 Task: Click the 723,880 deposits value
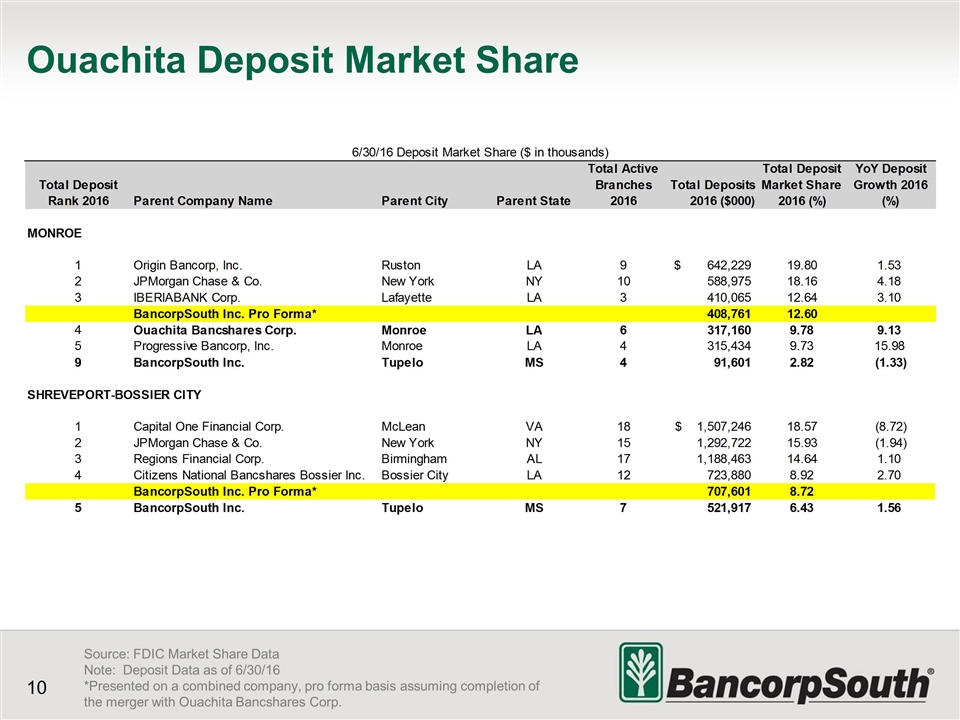729,475
